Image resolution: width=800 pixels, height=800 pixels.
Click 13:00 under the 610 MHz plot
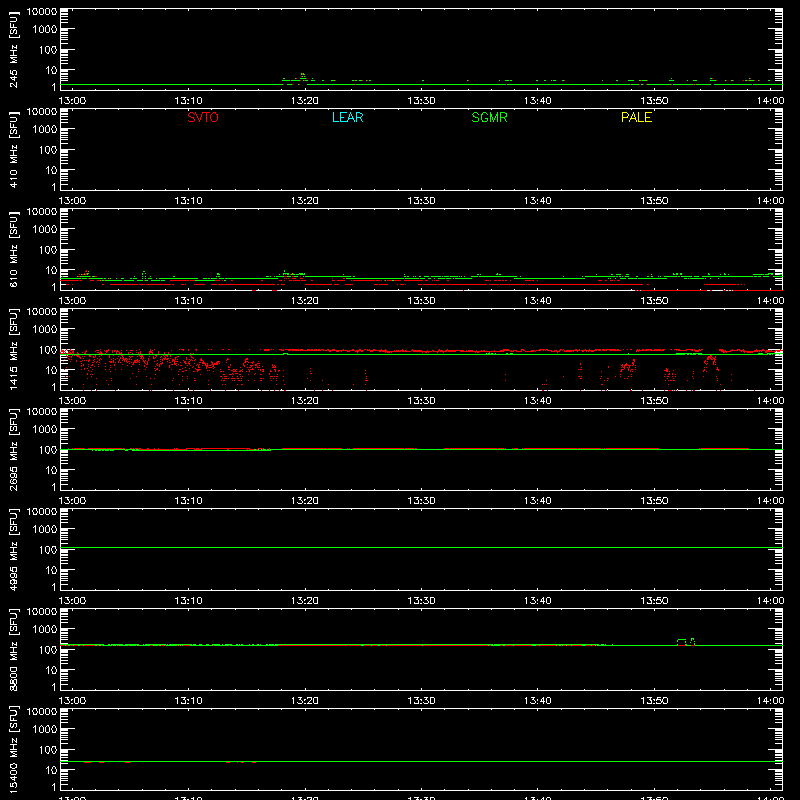tap(72, 301)
